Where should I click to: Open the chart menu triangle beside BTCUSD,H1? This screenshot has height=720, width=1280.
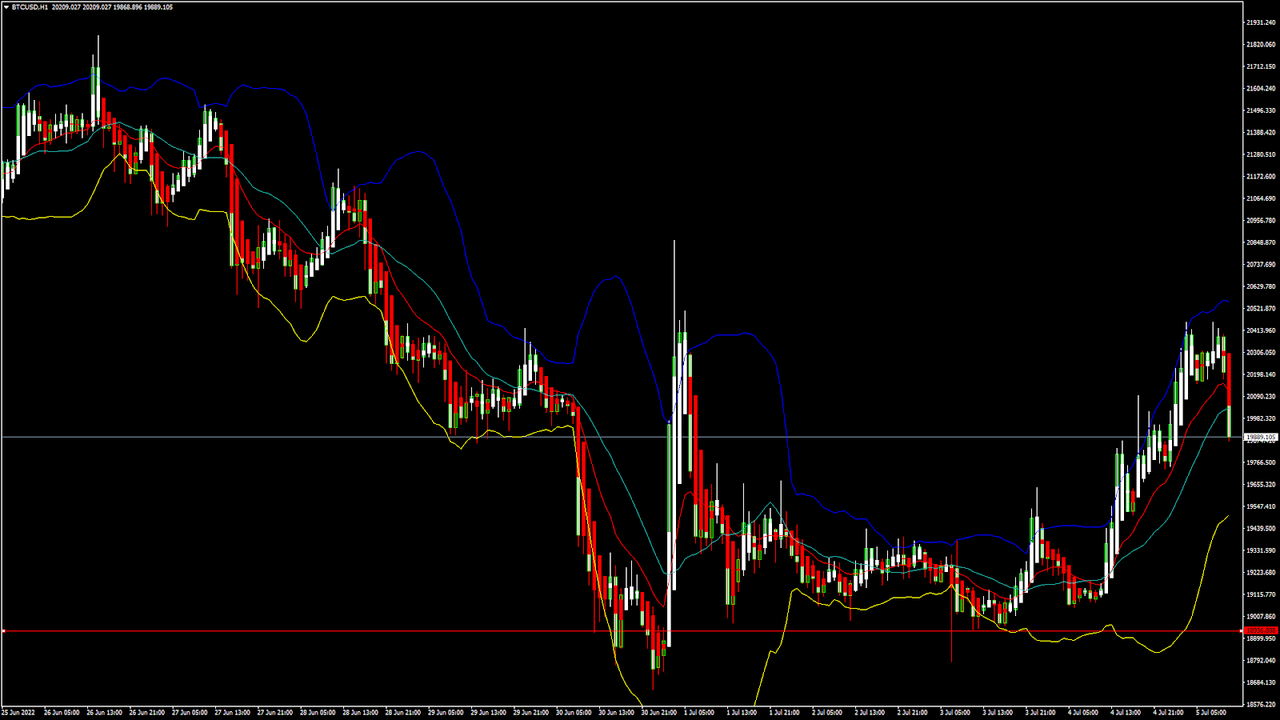(5, 7)
